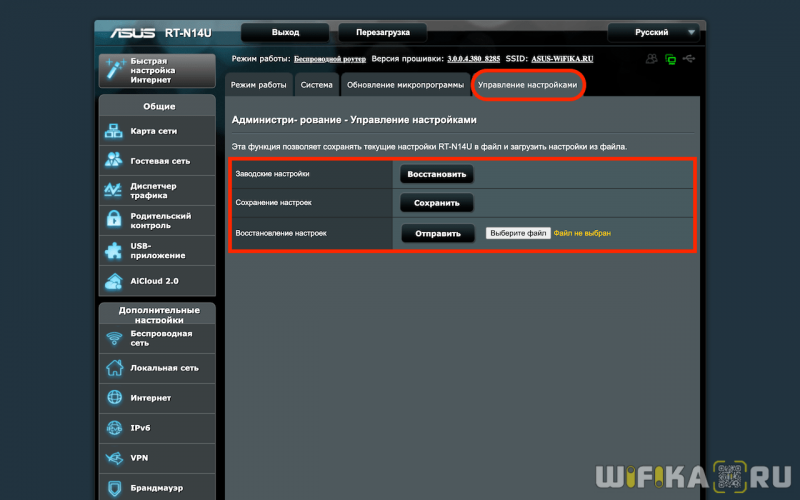This screenshot has height=500, width=800.
Task: Open the firmware version 3.0.0.4.380_8285 link
Action: click(473, 59)
